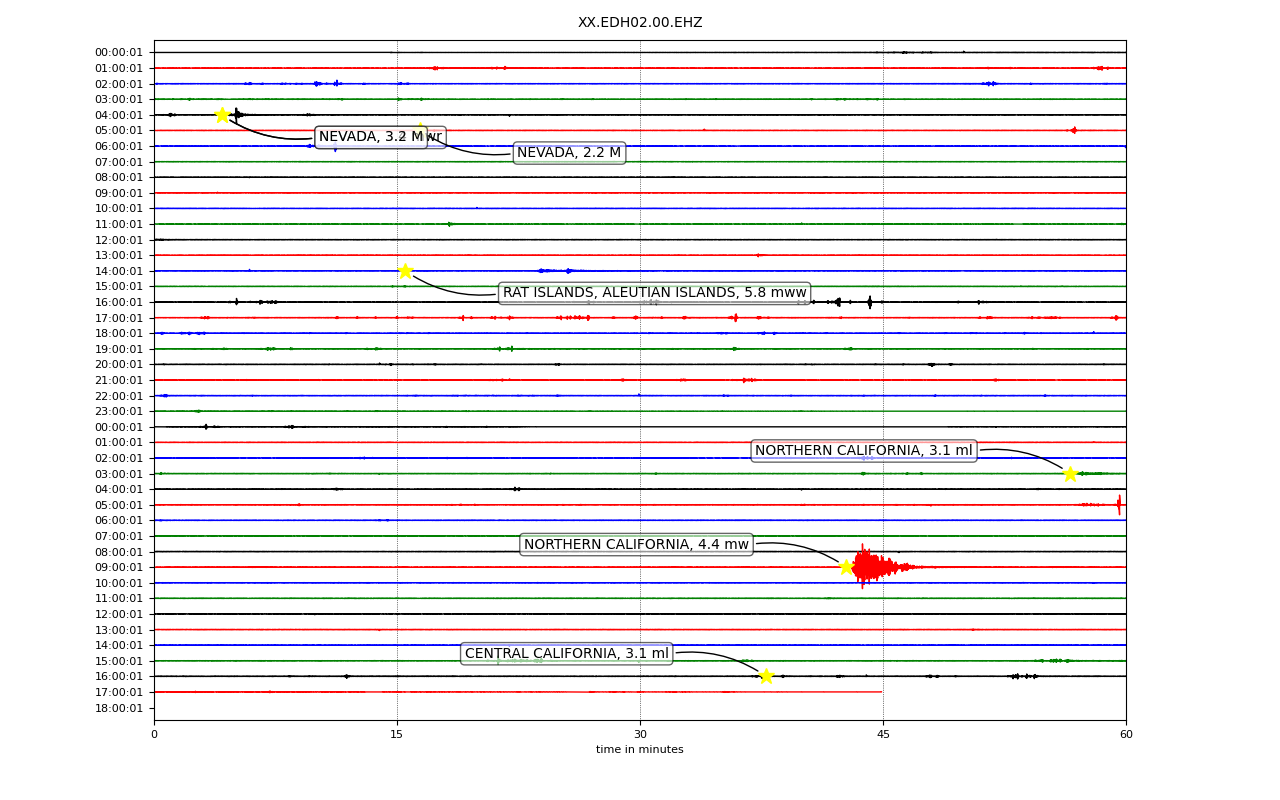1280x800 pixels.
Task: Click the 45 tick on time axis
Action: (x=883, y=735)
